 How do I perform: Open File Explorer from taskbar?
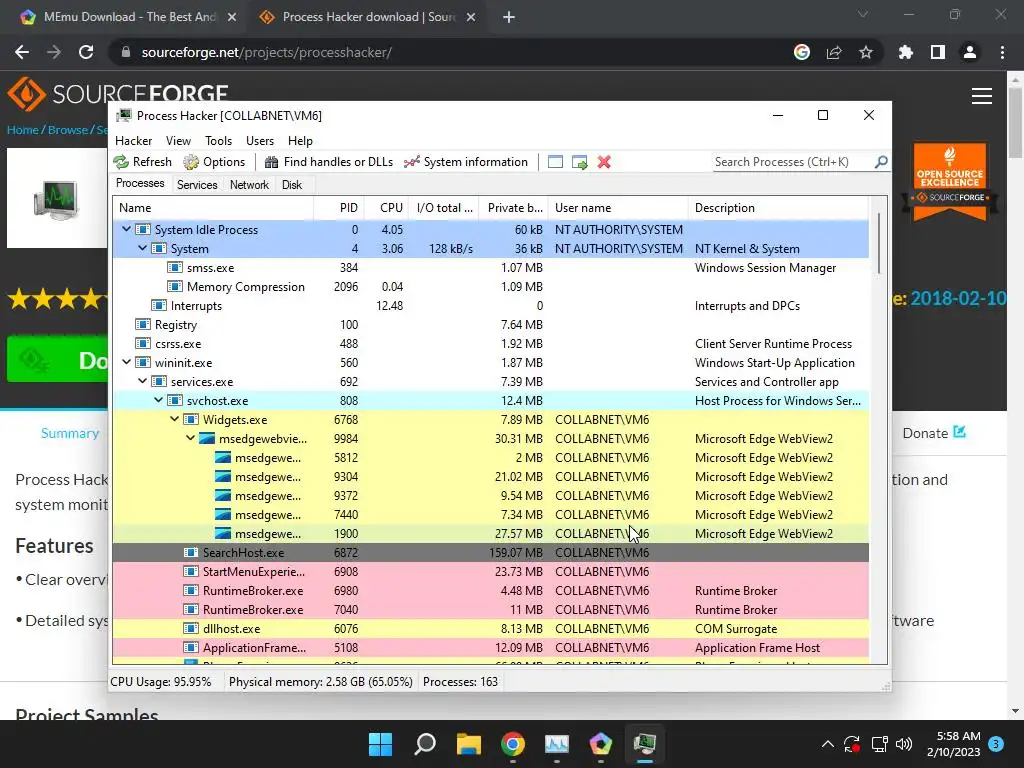[469, 744]
